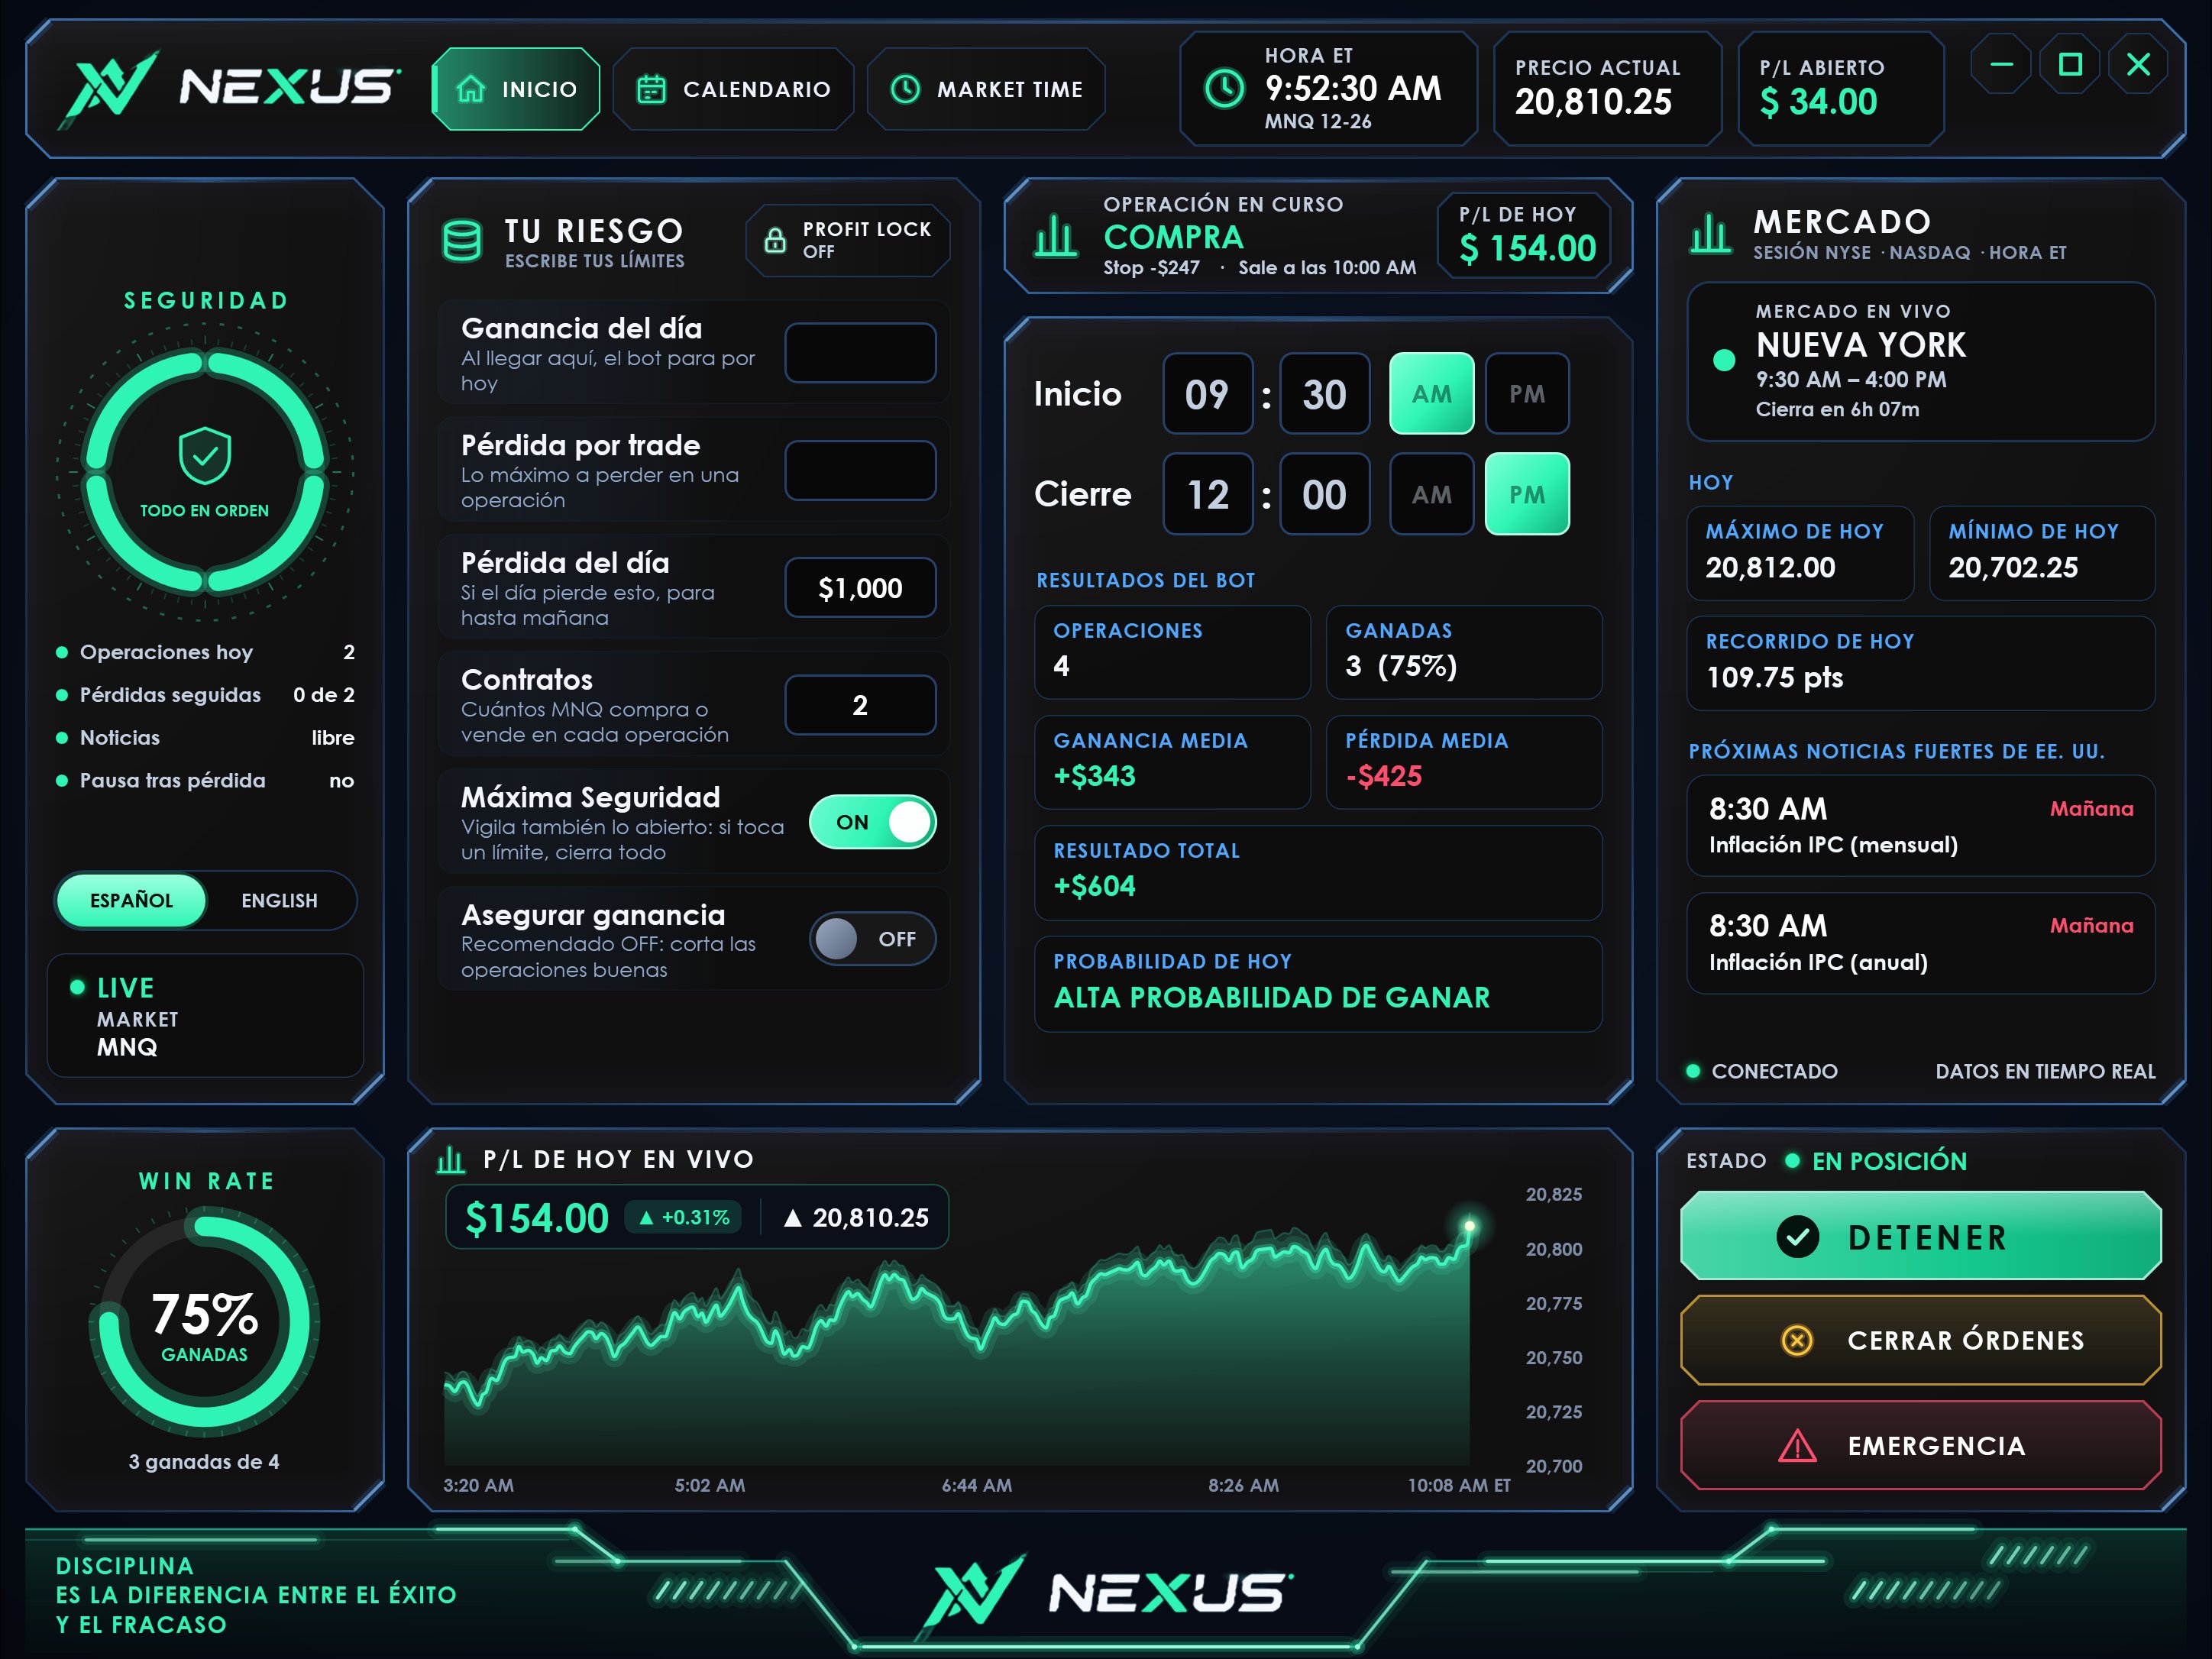Viewport: 2212px width, 1659px height.
Task: Select Español language option
Action: (131, 901)
